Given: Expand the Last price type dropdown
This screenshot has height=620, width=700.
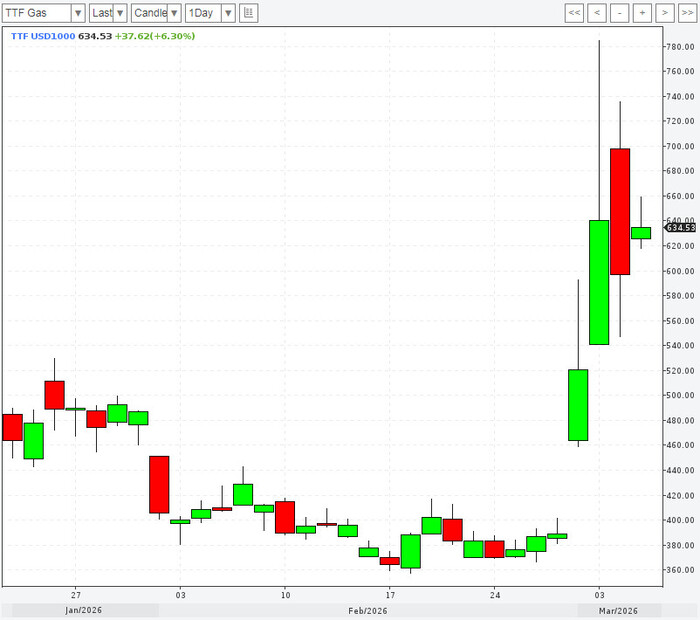Looking at the screenshot, I should pos(108,13).
